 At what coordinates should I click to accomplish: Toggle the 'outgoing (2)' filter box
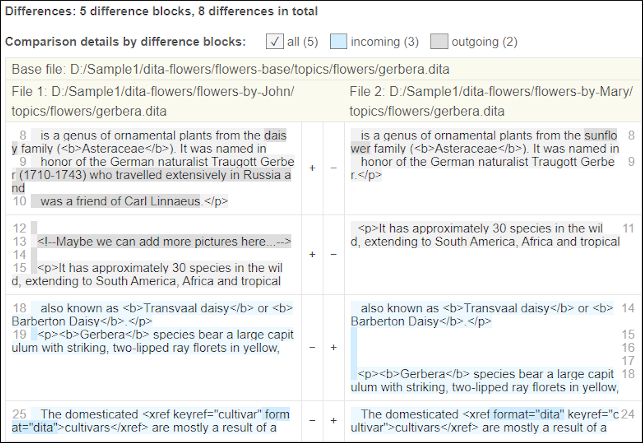(x=439, y=41)
